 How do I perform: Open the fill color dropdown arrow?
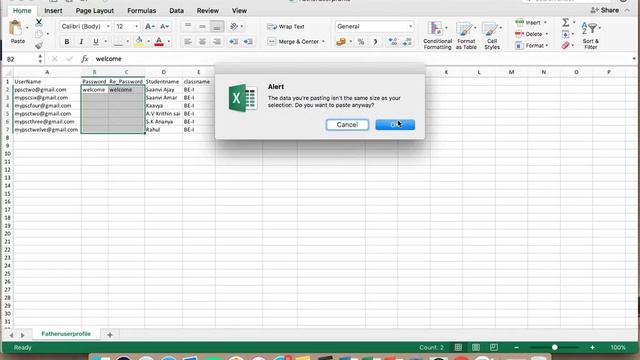coord(148,42)
